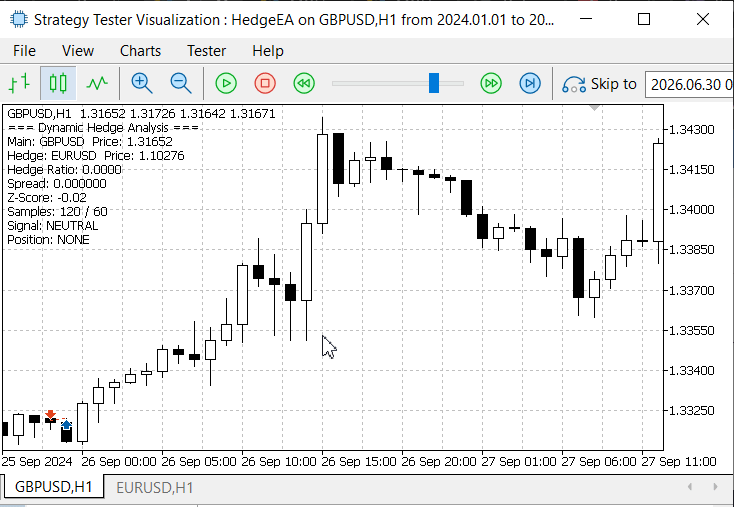Slow down the visualization speed

[x=304, y=83]
